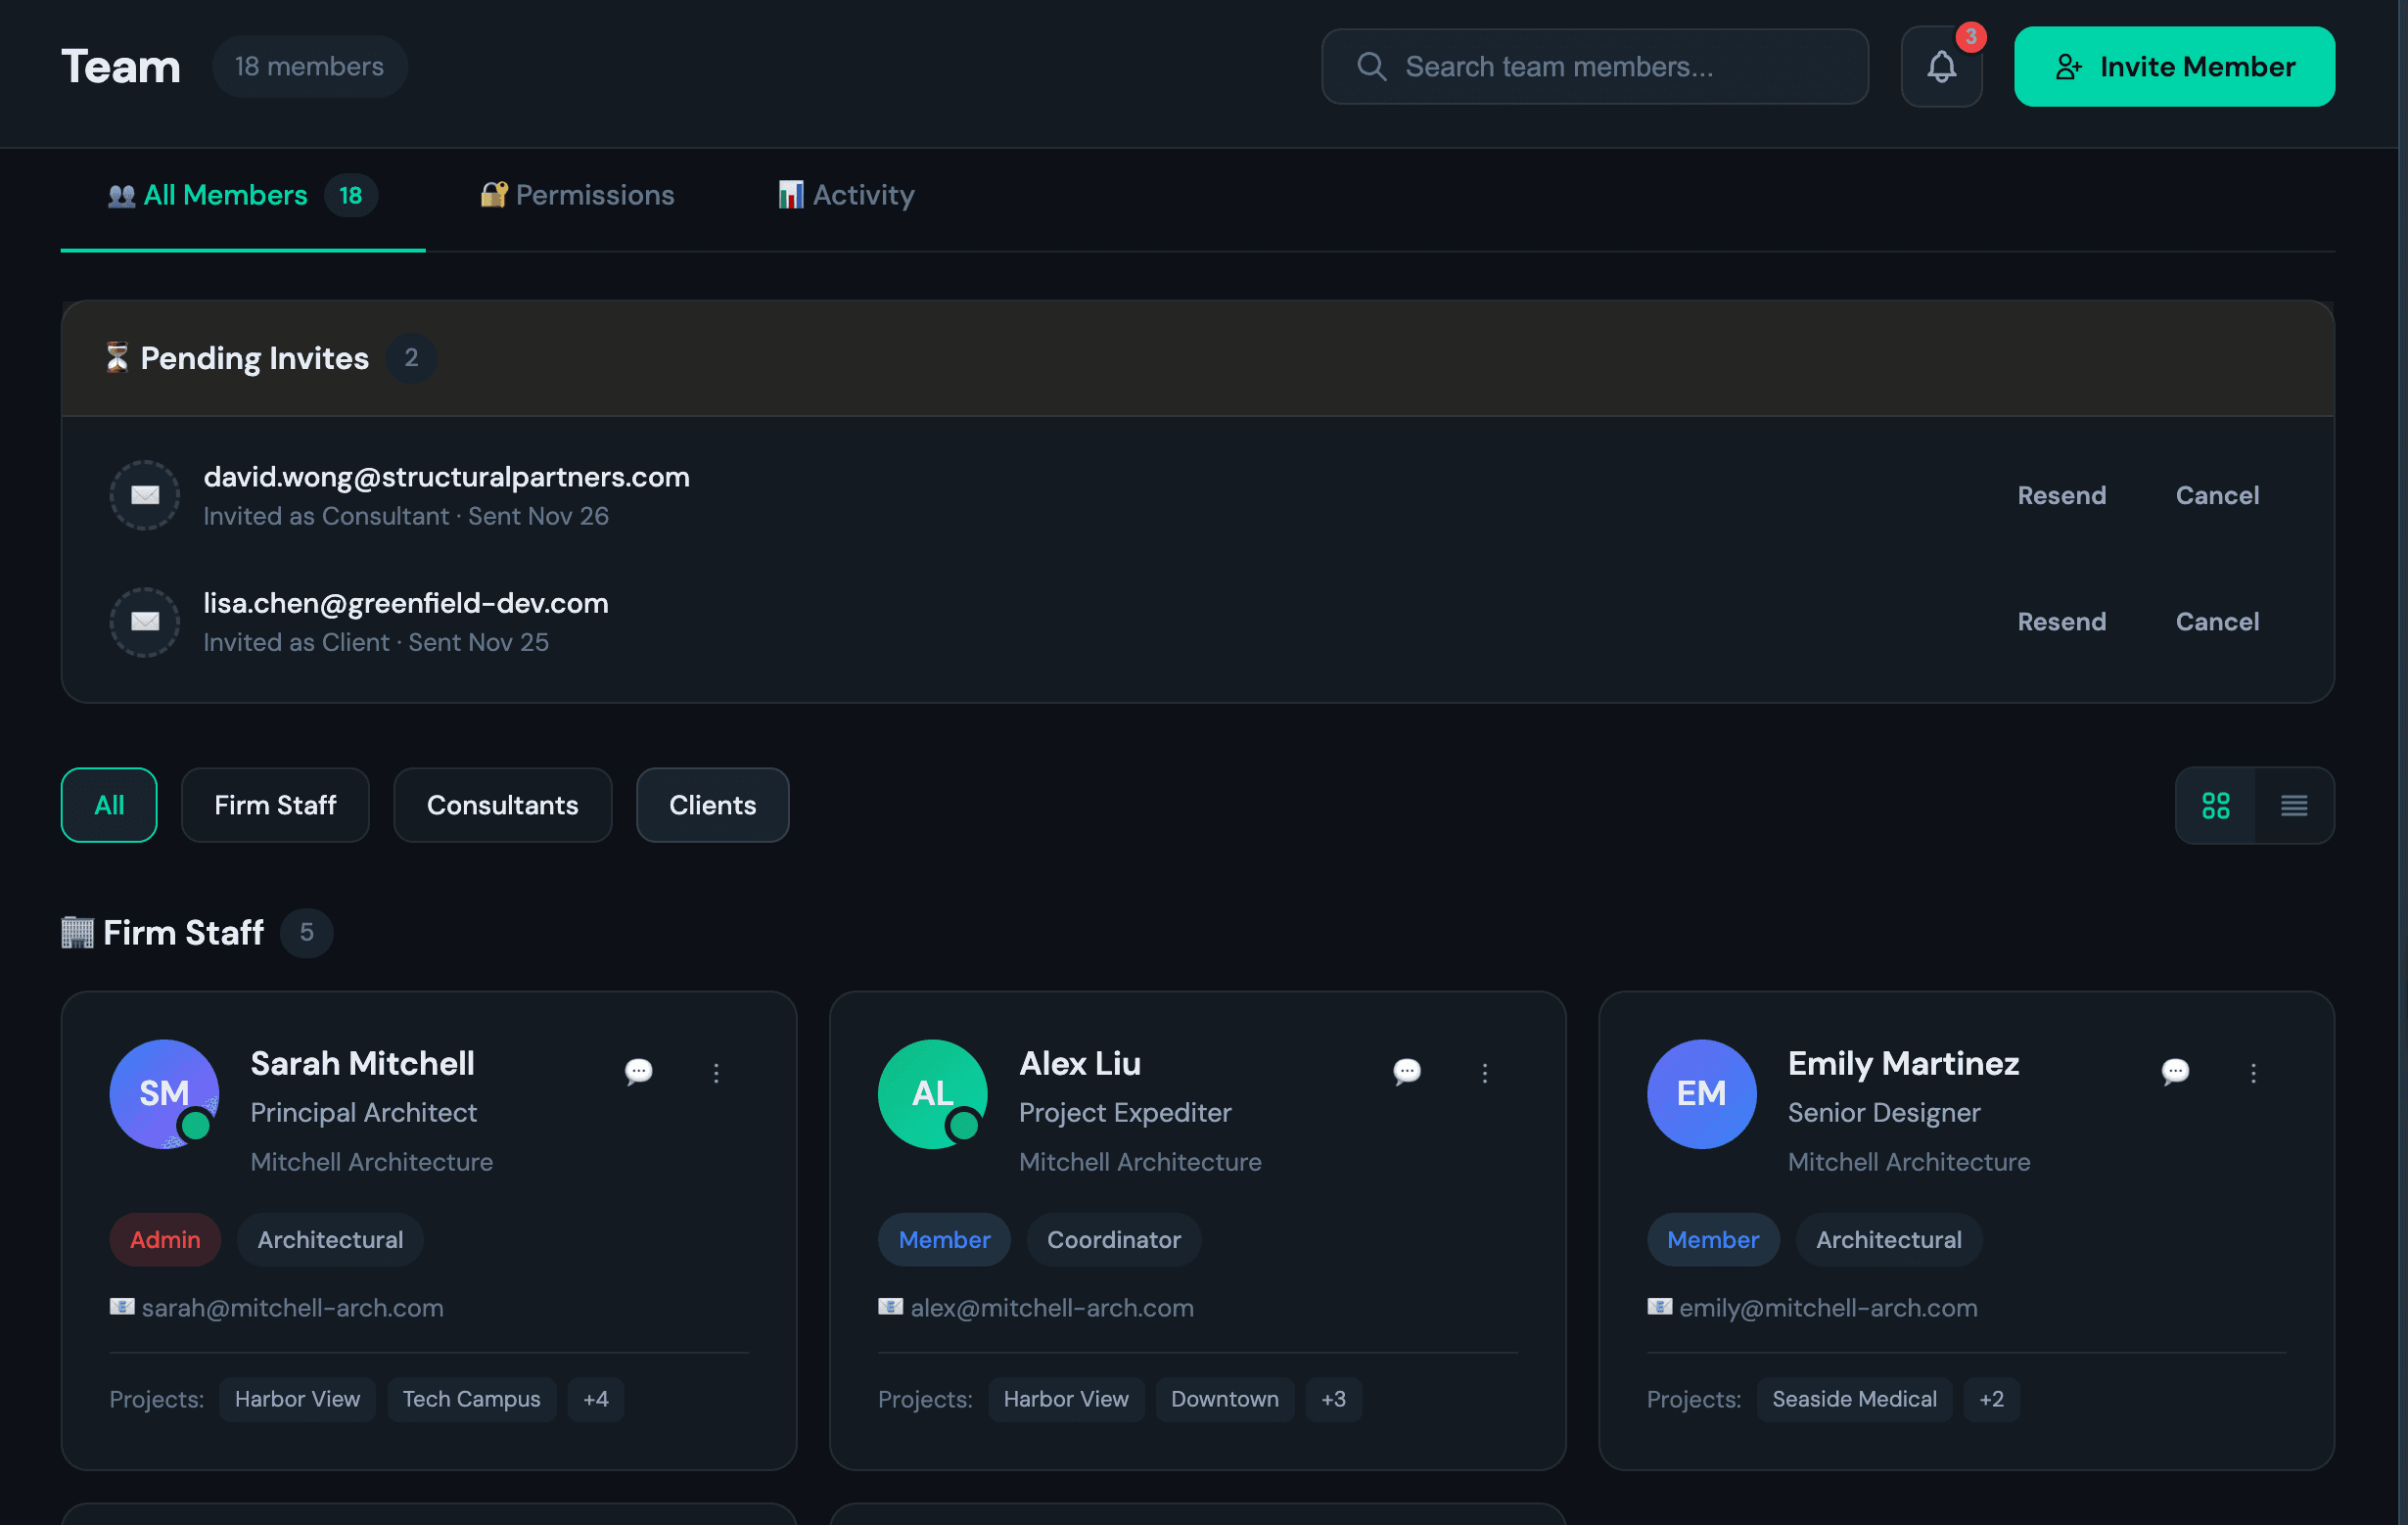Focus the Search team members field
Screen dimensions: 2408x1525
1594,67
